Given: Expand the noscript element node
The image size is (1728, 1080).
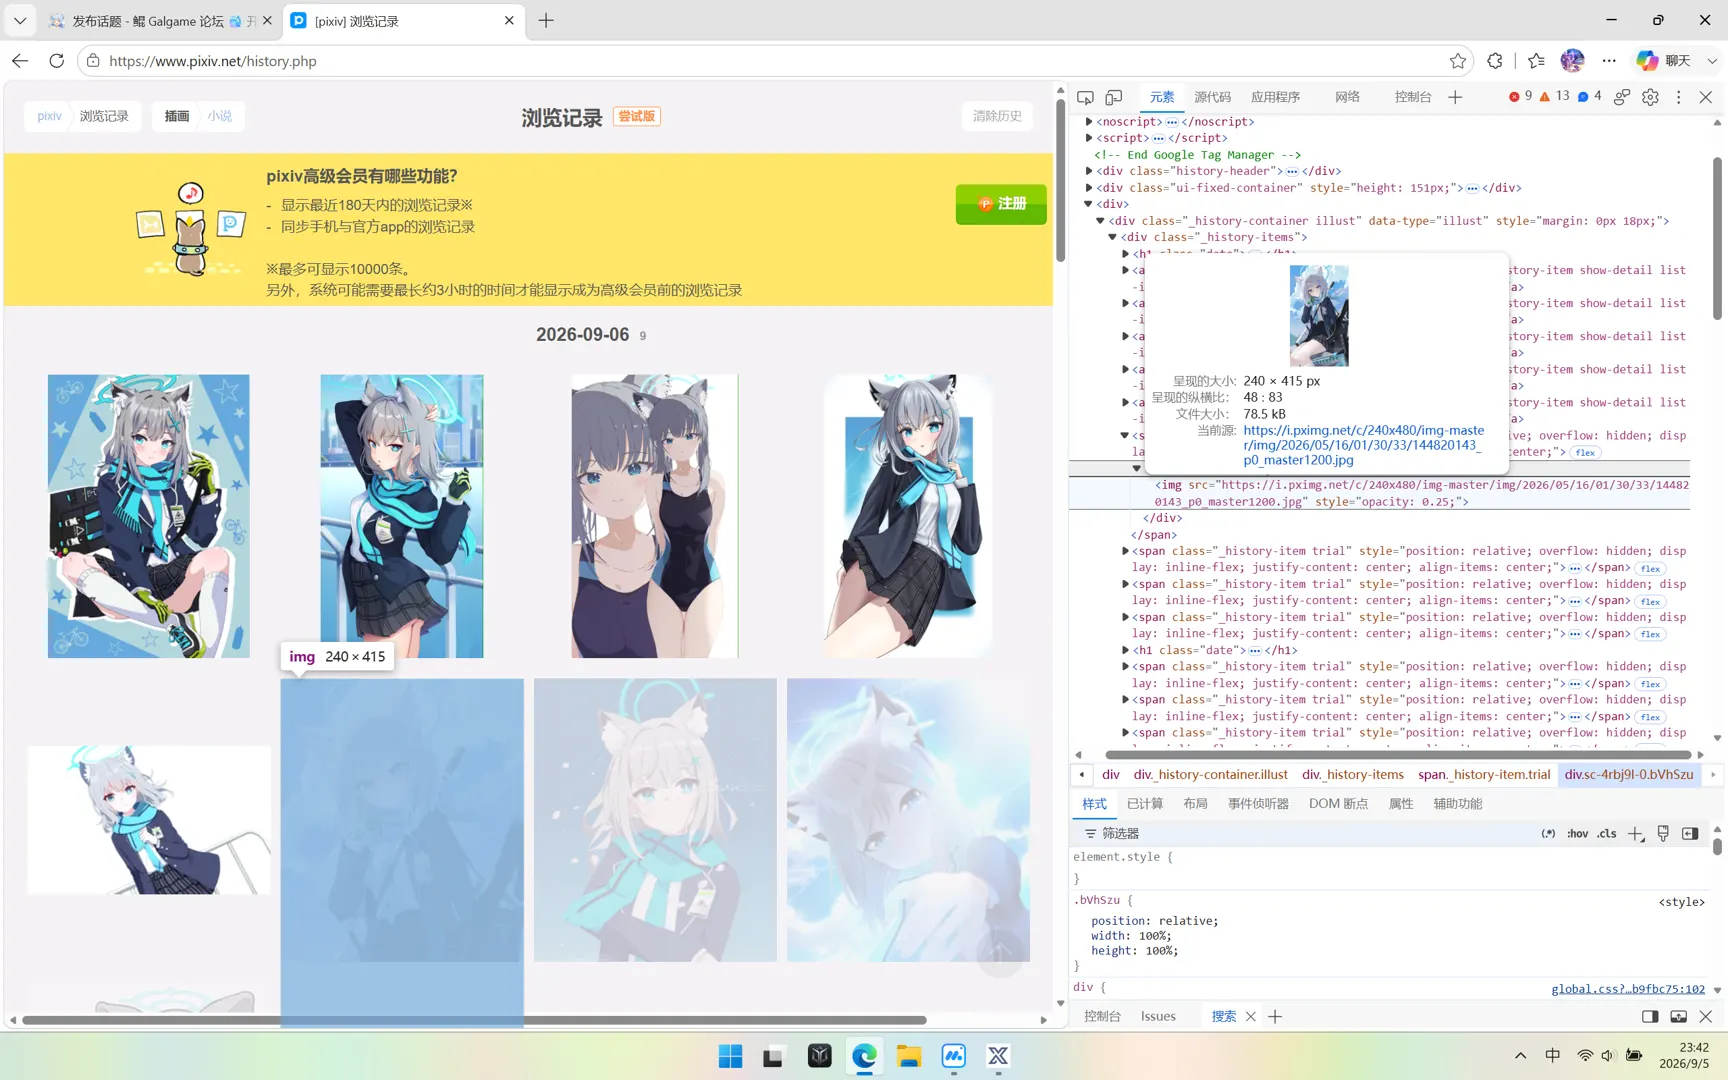Looking at the screenshot, I should [x=1089, y=122].
